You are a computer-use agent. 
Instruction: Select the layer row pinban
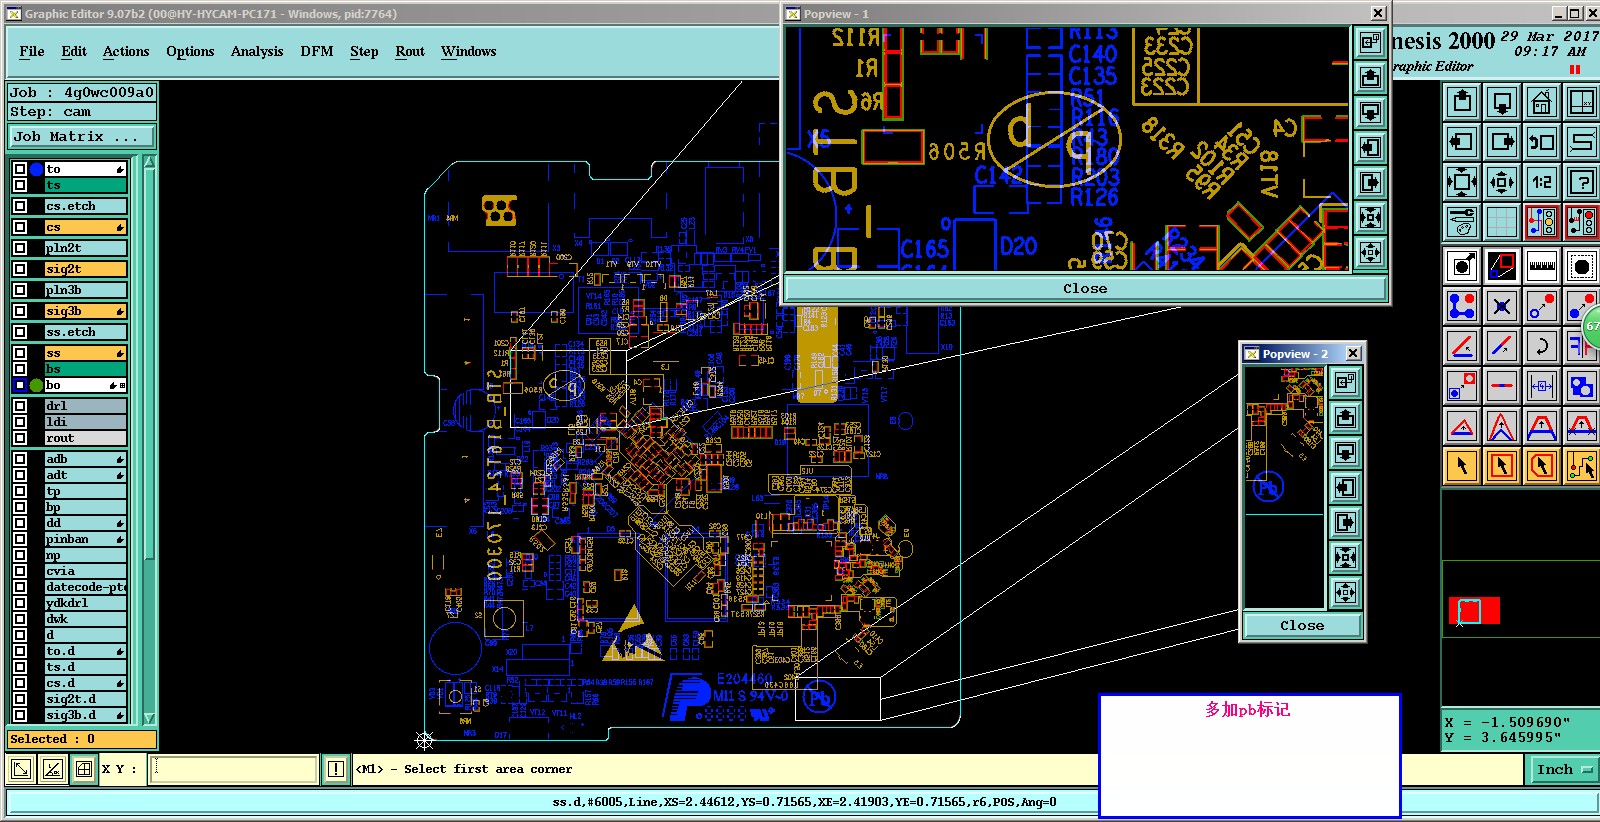(86, 539)
